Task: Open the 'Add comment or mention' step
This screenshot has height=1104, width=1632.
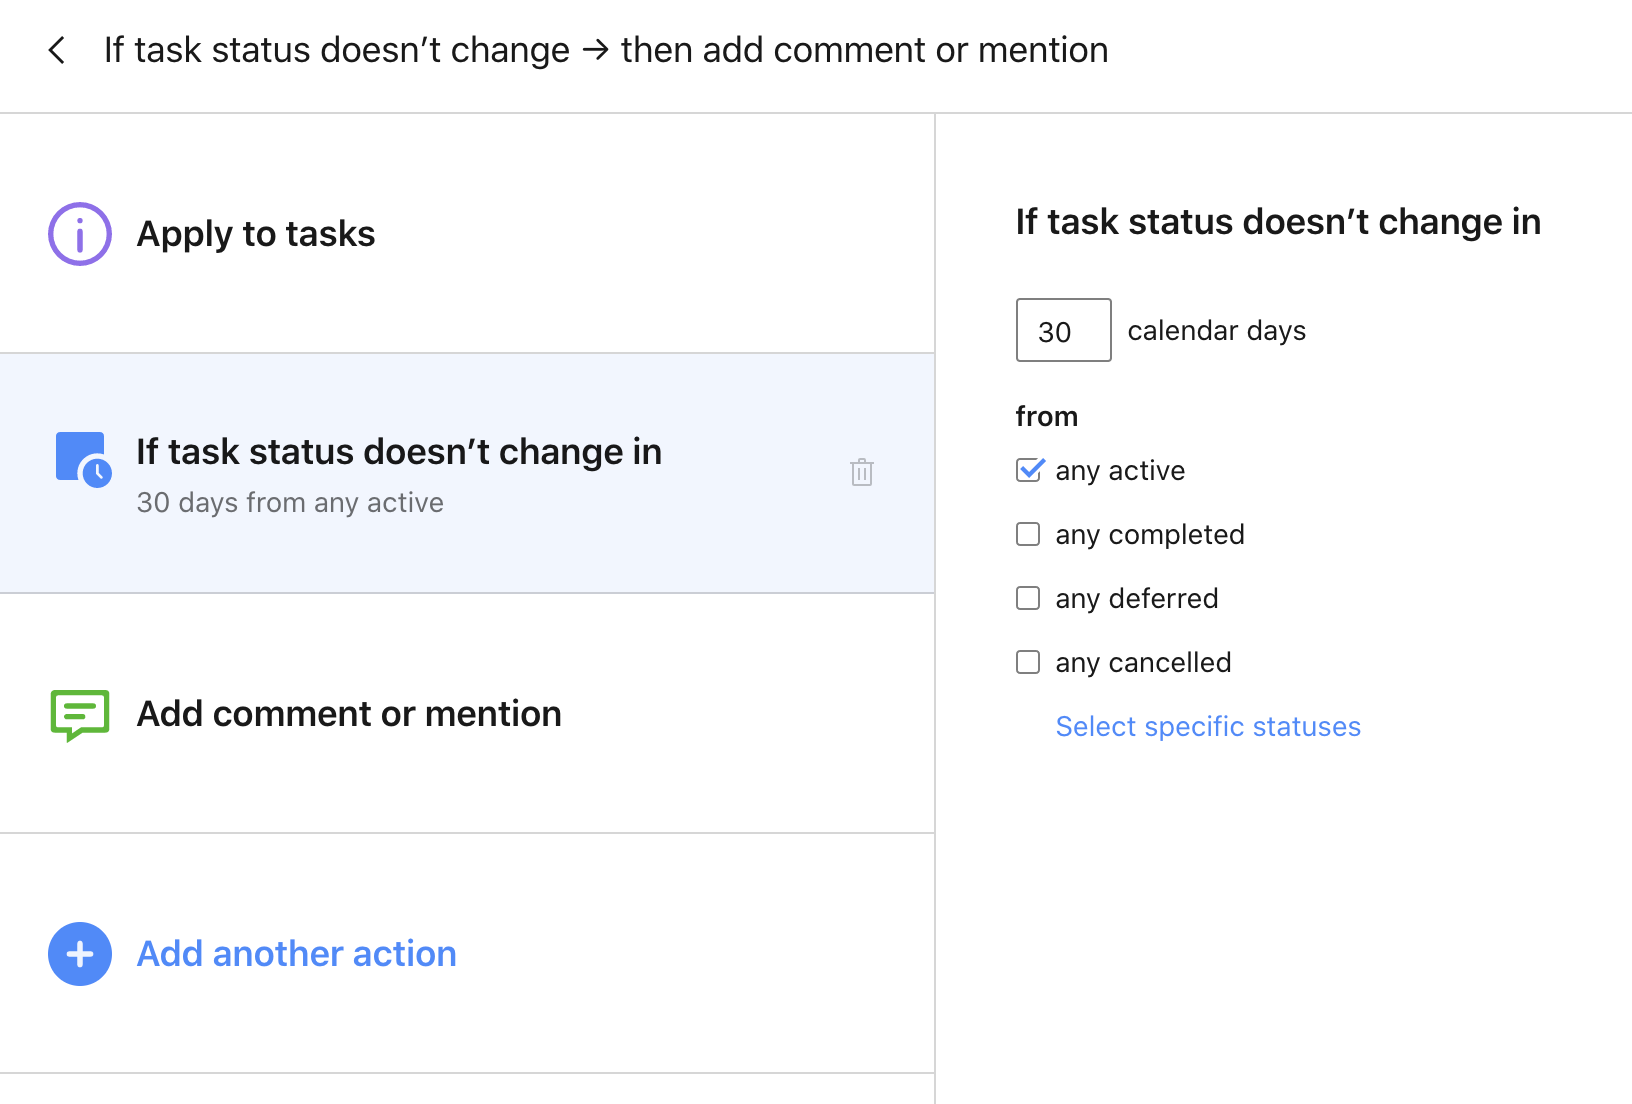Action: tap(349, 714)
